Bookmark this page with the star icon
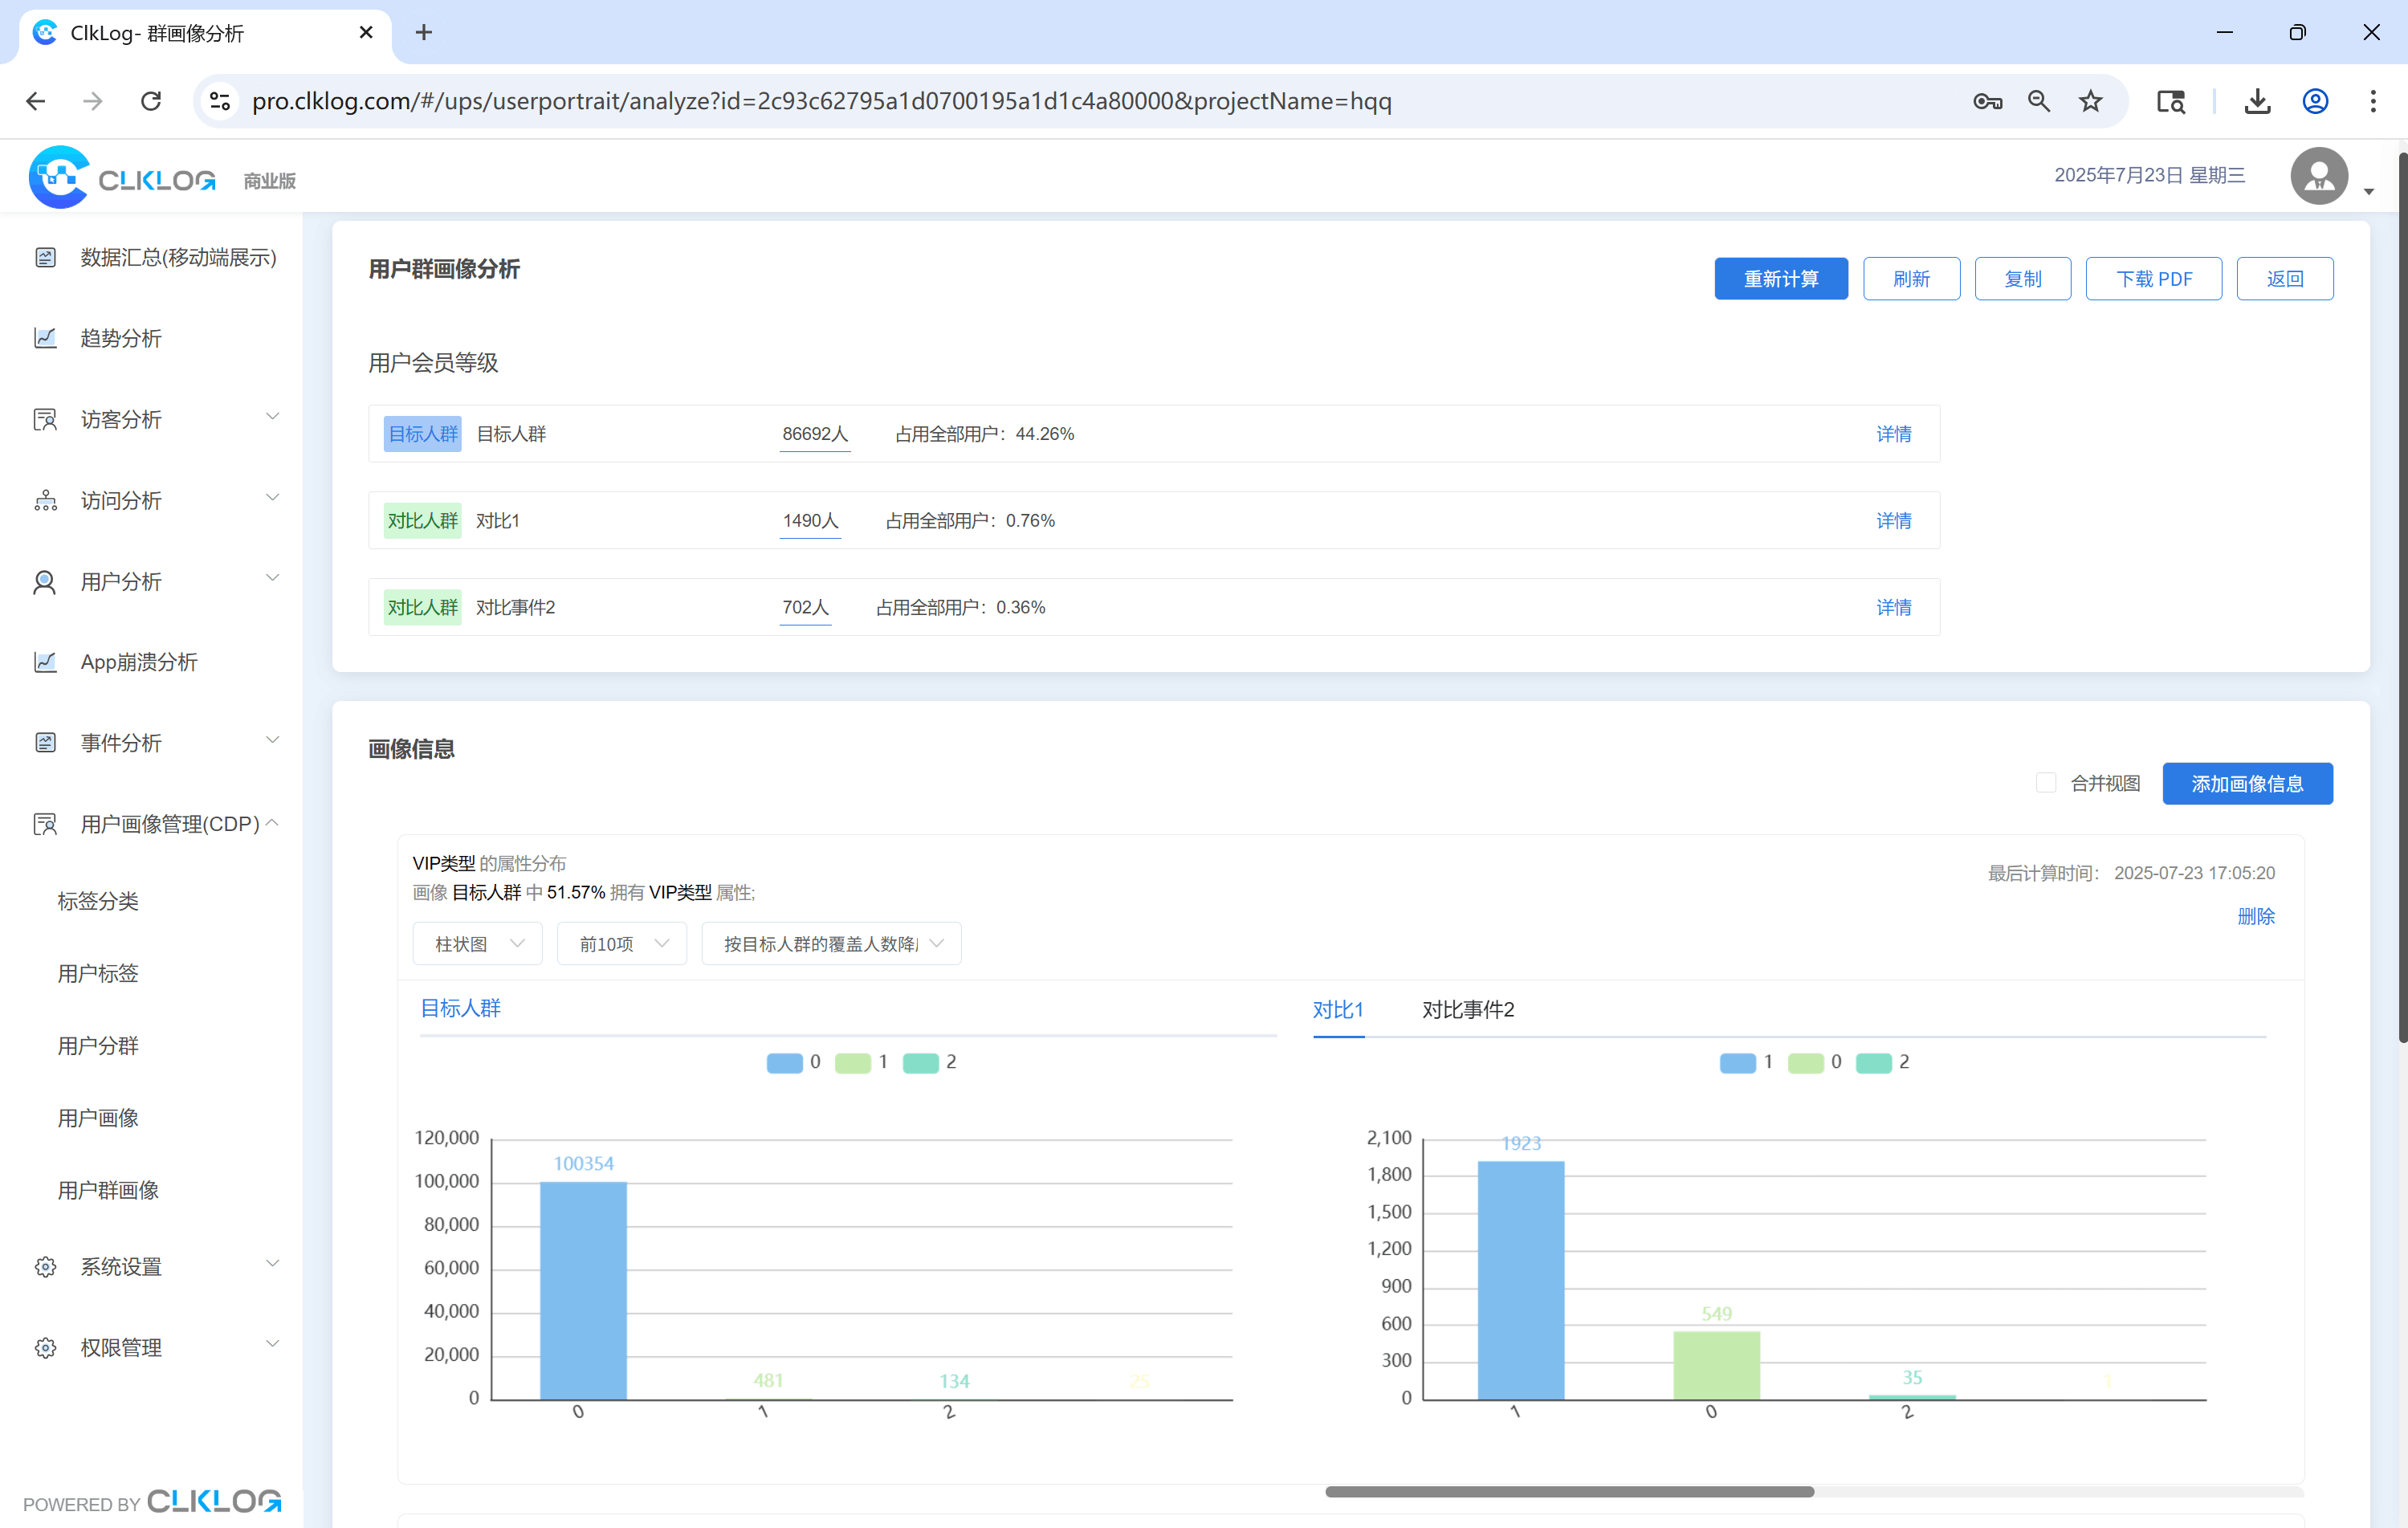2408x1528 pixels. click(2090, 101)
